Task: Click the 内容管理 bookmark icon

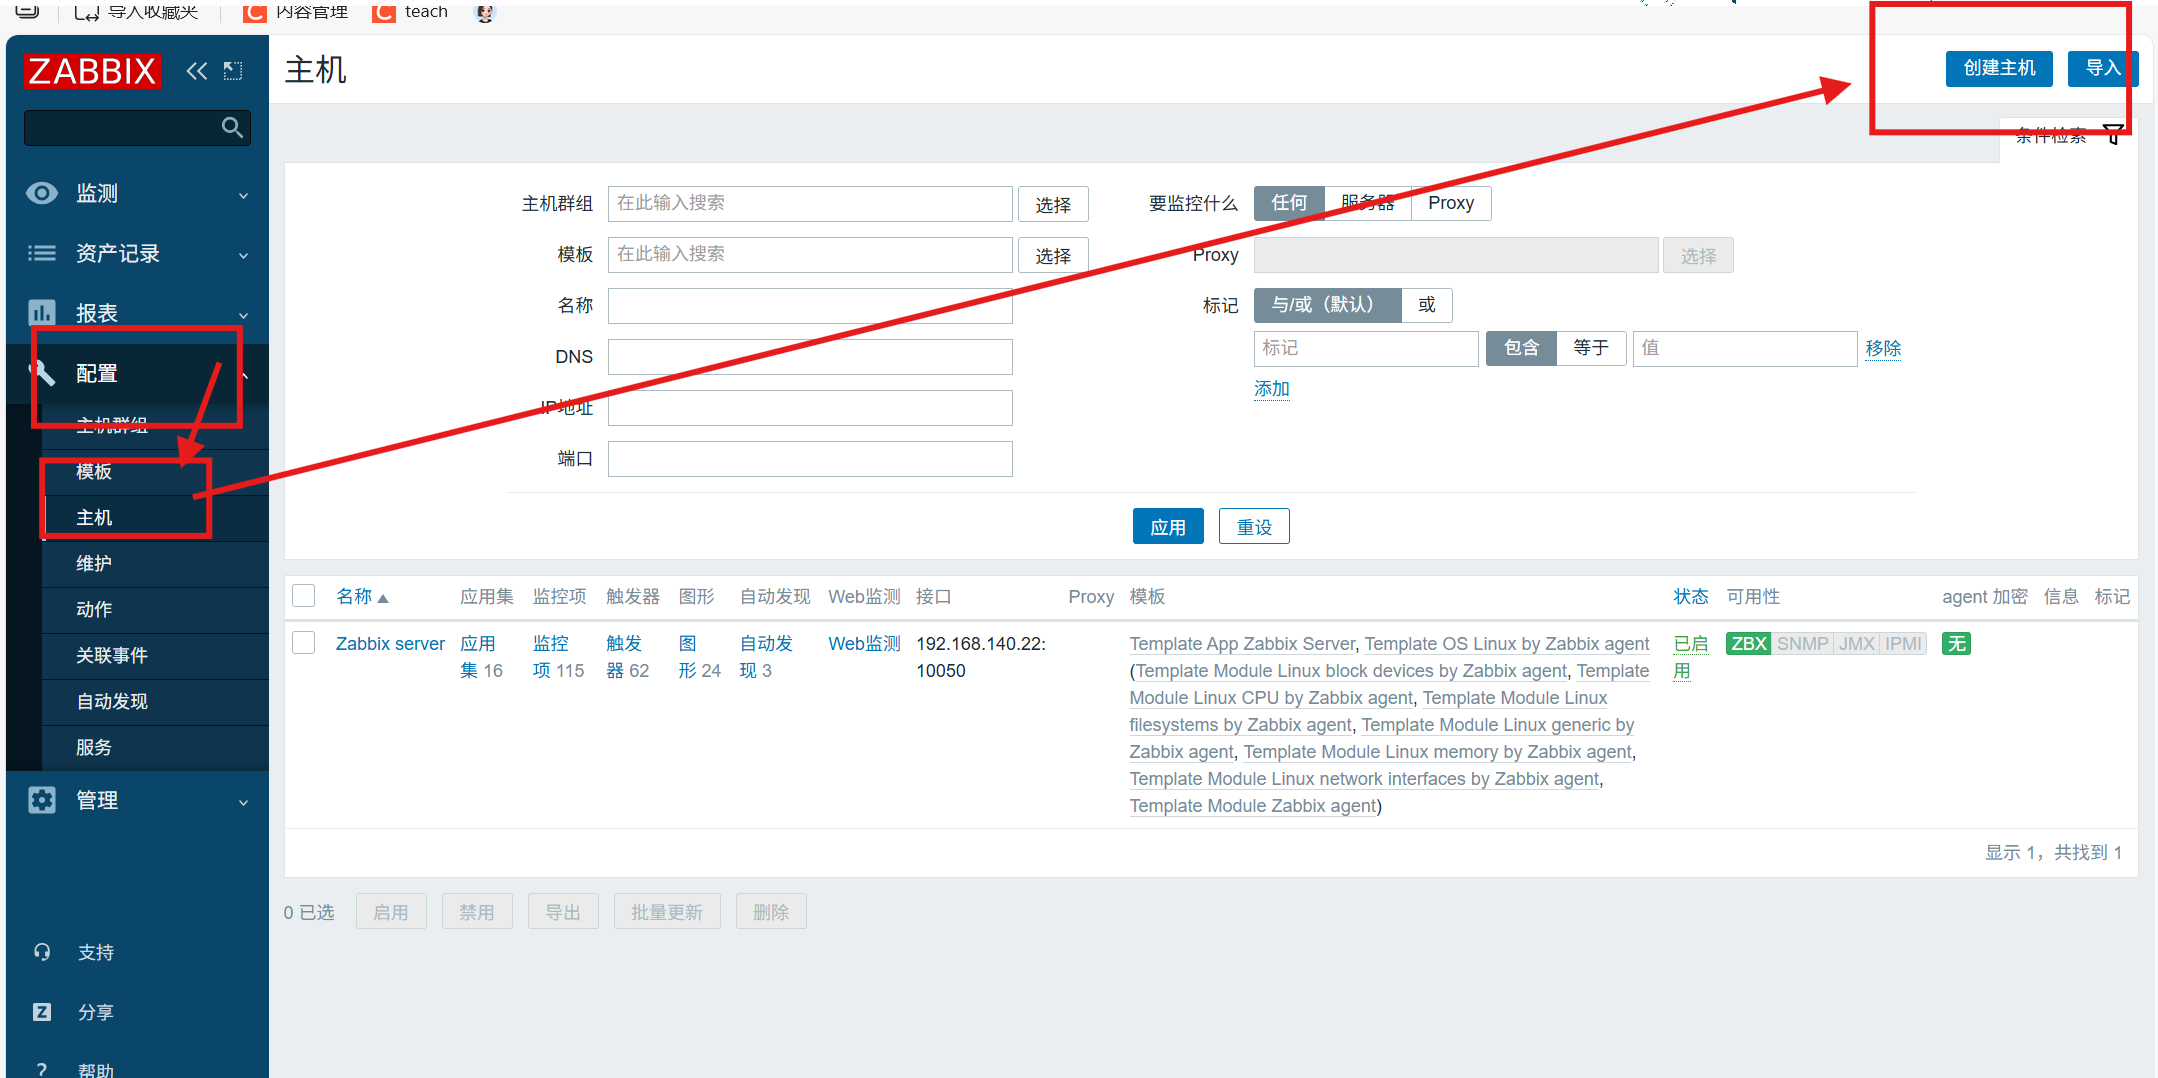Action: pyautogui.click(x=255, y=12)
